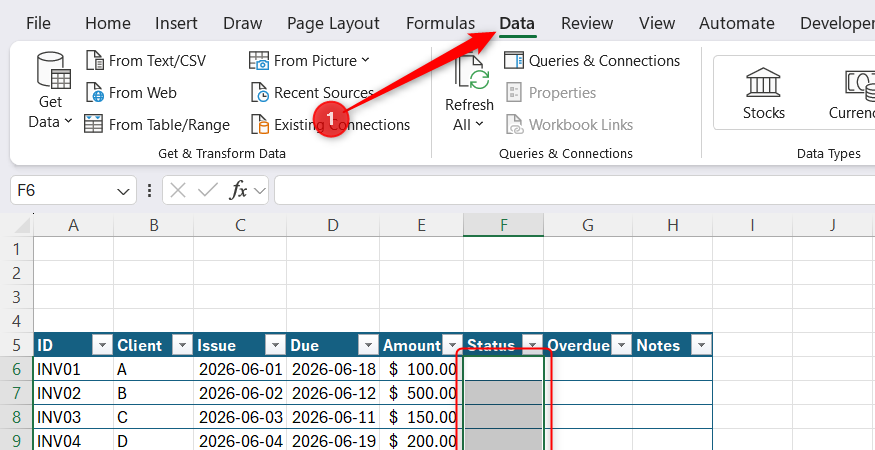Import data From Web

tap(132, 93)
